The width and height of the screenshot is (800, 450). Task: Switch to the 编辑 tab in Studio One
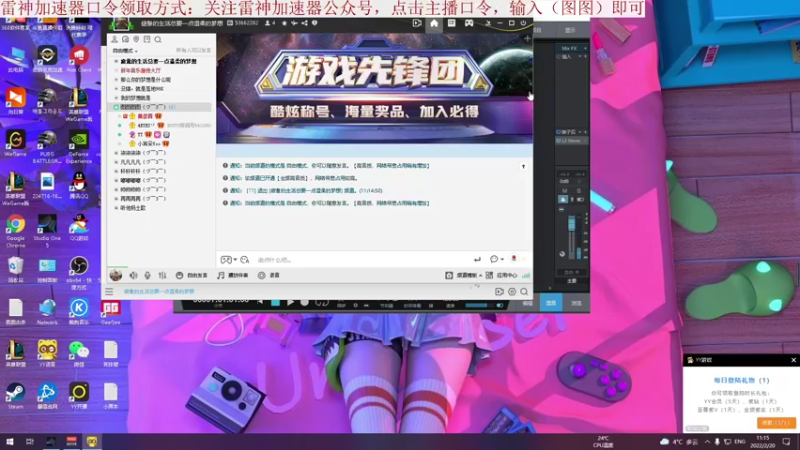pos(527,303)
